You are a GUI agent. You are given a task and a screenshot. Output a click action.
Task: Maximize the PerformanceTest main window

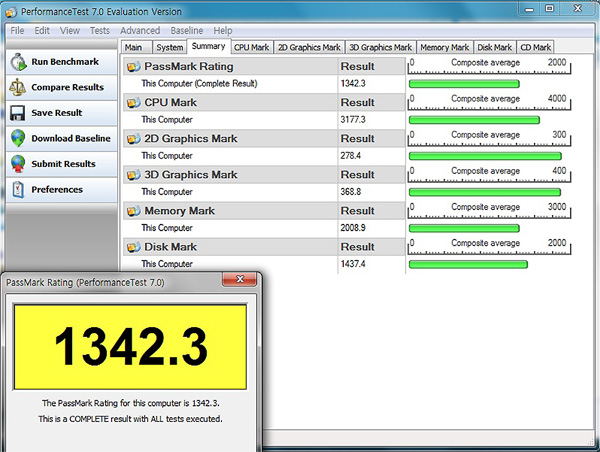click(549, 9)
